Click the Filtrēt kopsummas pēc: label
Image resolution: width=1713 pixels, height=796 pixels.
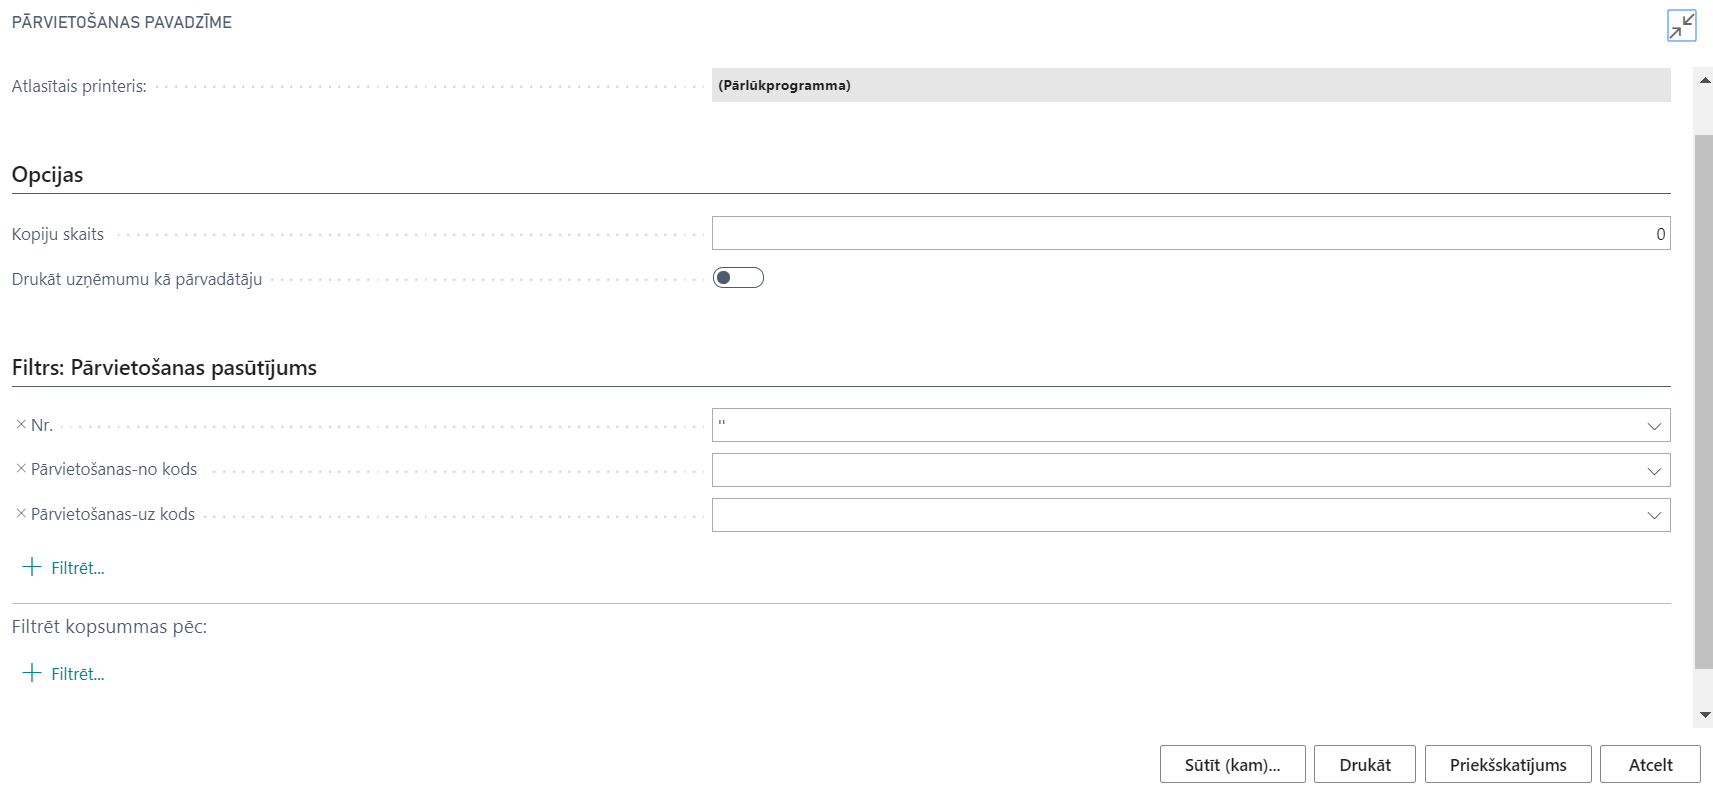(x=109, y=627)
